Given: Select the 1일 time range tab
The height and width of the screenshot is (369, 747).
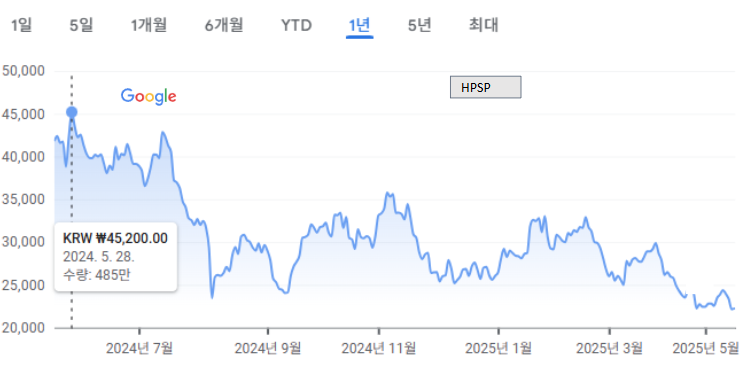Looking at the screenshot, I should (x=21, y=25).
